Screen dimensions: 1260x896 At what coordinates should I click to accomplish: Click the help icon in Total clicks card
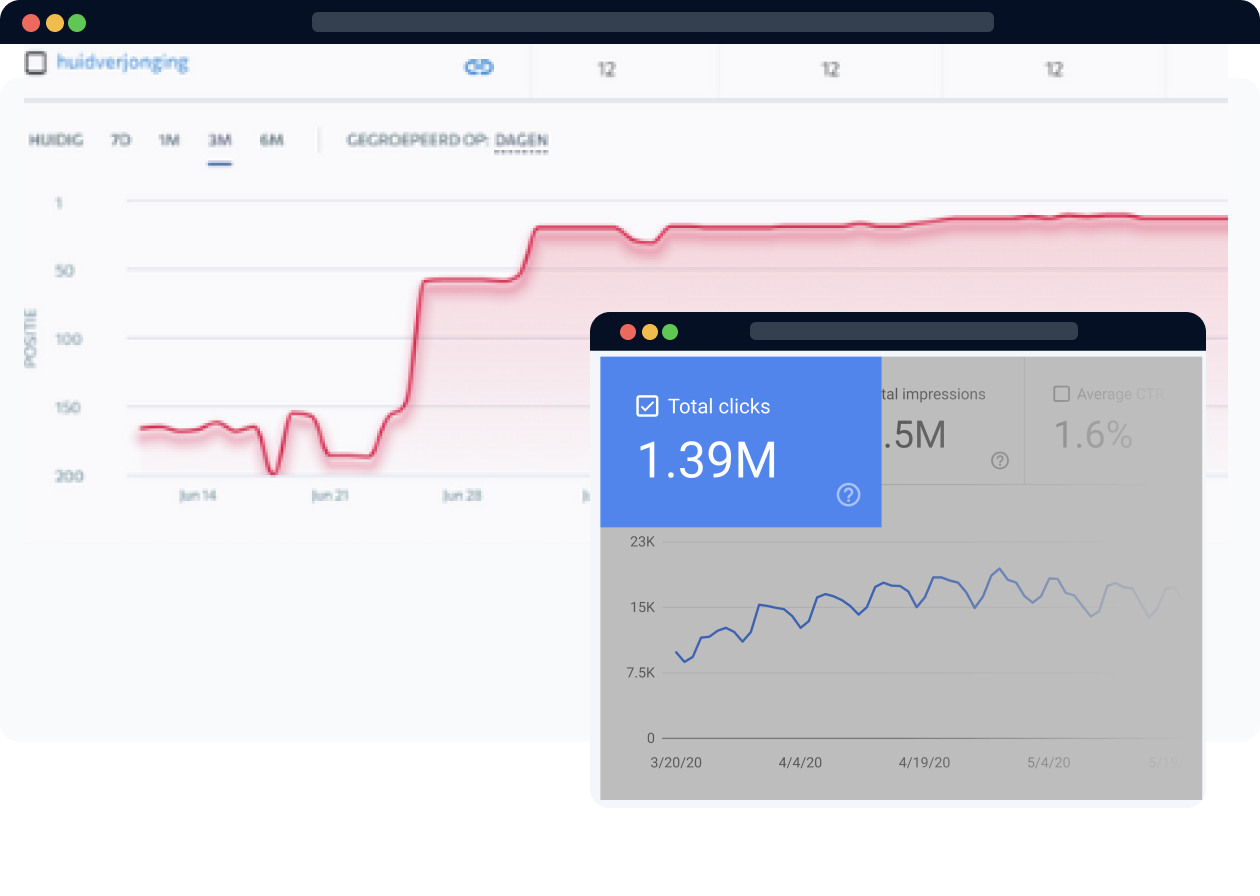pos(848,494)
